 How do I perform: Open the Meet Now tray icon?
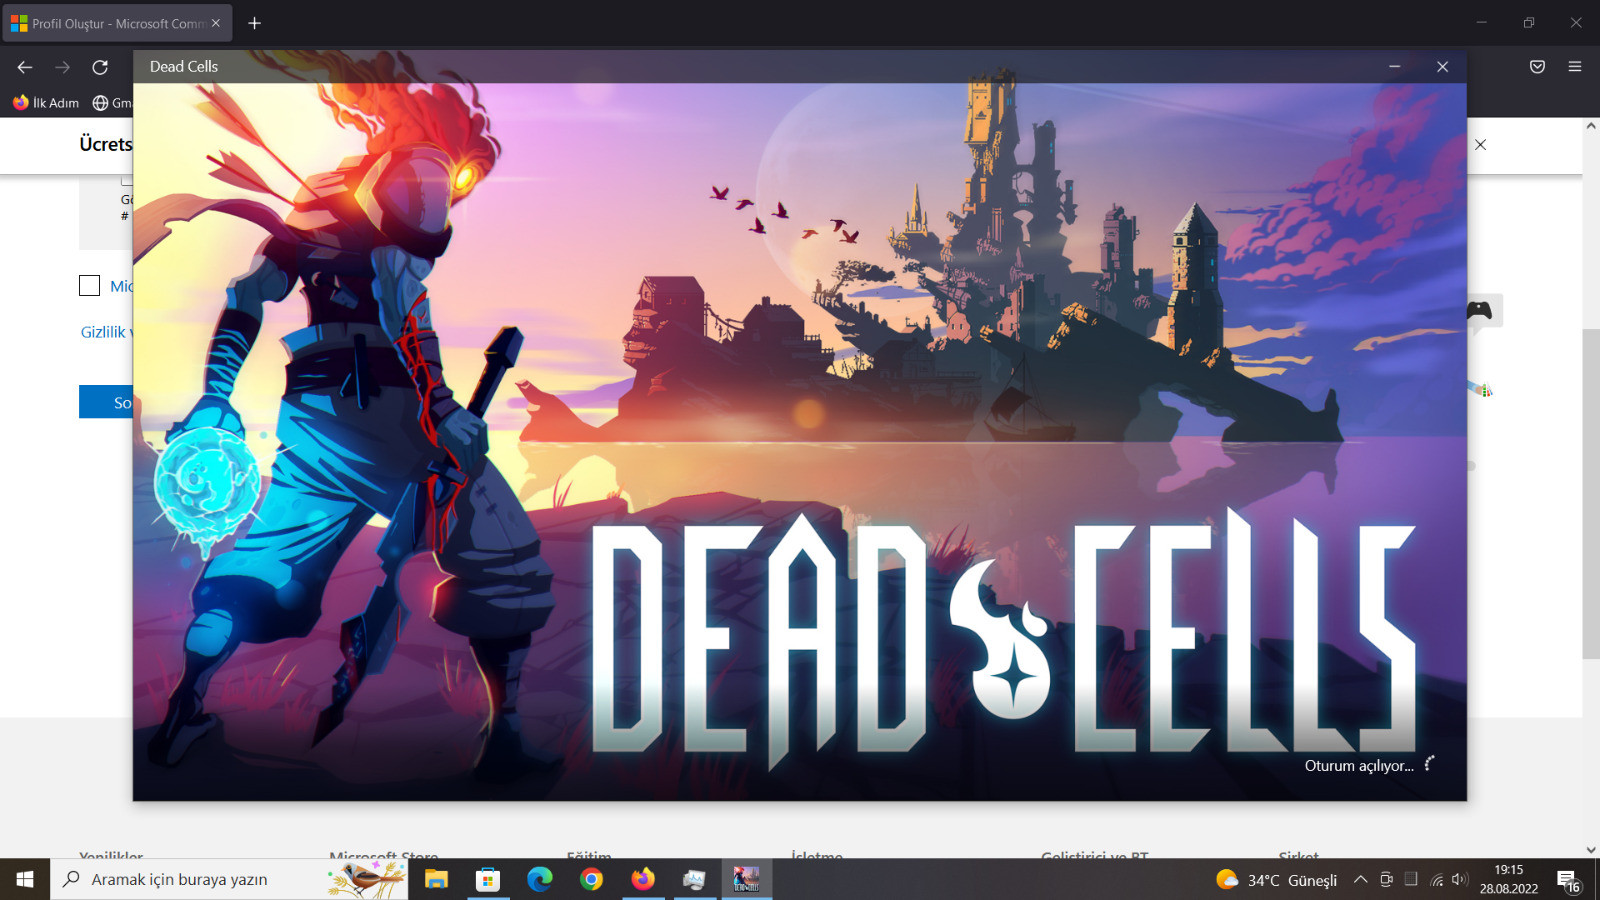pos(1386,880)
